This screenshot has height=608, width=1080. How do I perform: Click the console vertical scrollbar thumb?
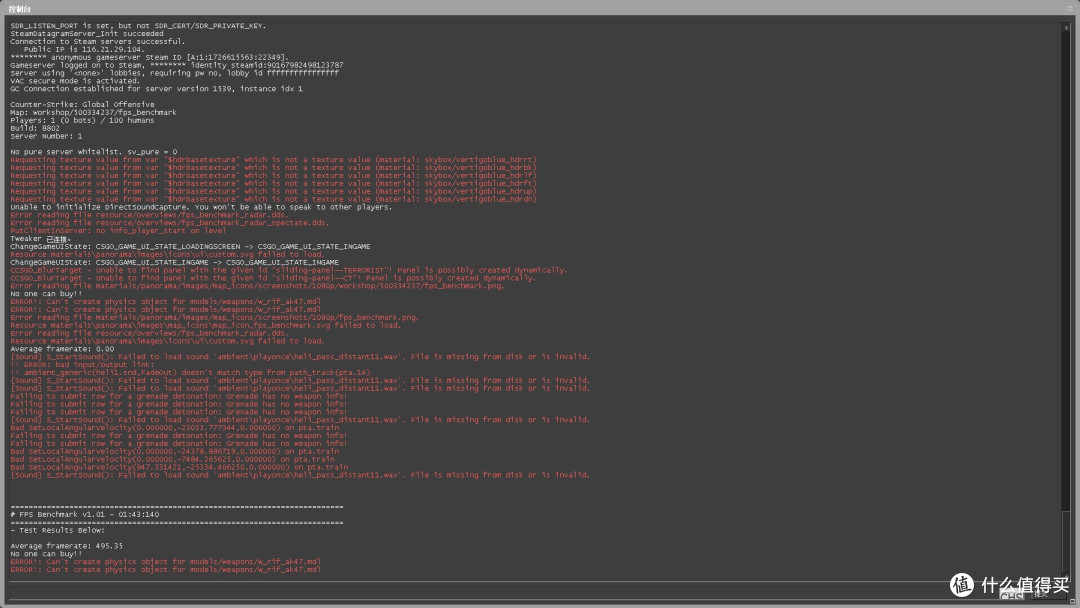[x=1066, y=541]
